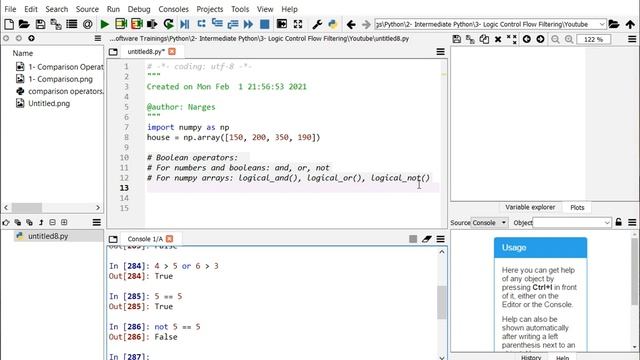Zoom in the plot

click(x=569, y=39)
